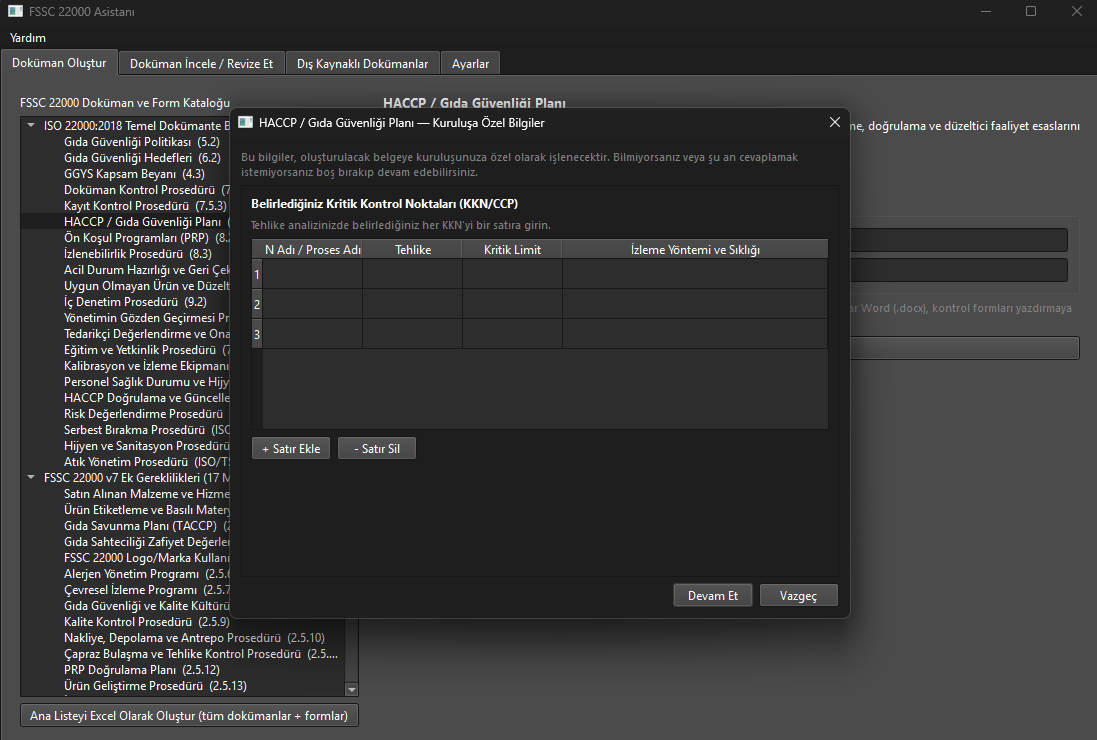Screen dimensions: 1097x740
Task: Select row header 1 in the KKN table
Action: [257, 274]
